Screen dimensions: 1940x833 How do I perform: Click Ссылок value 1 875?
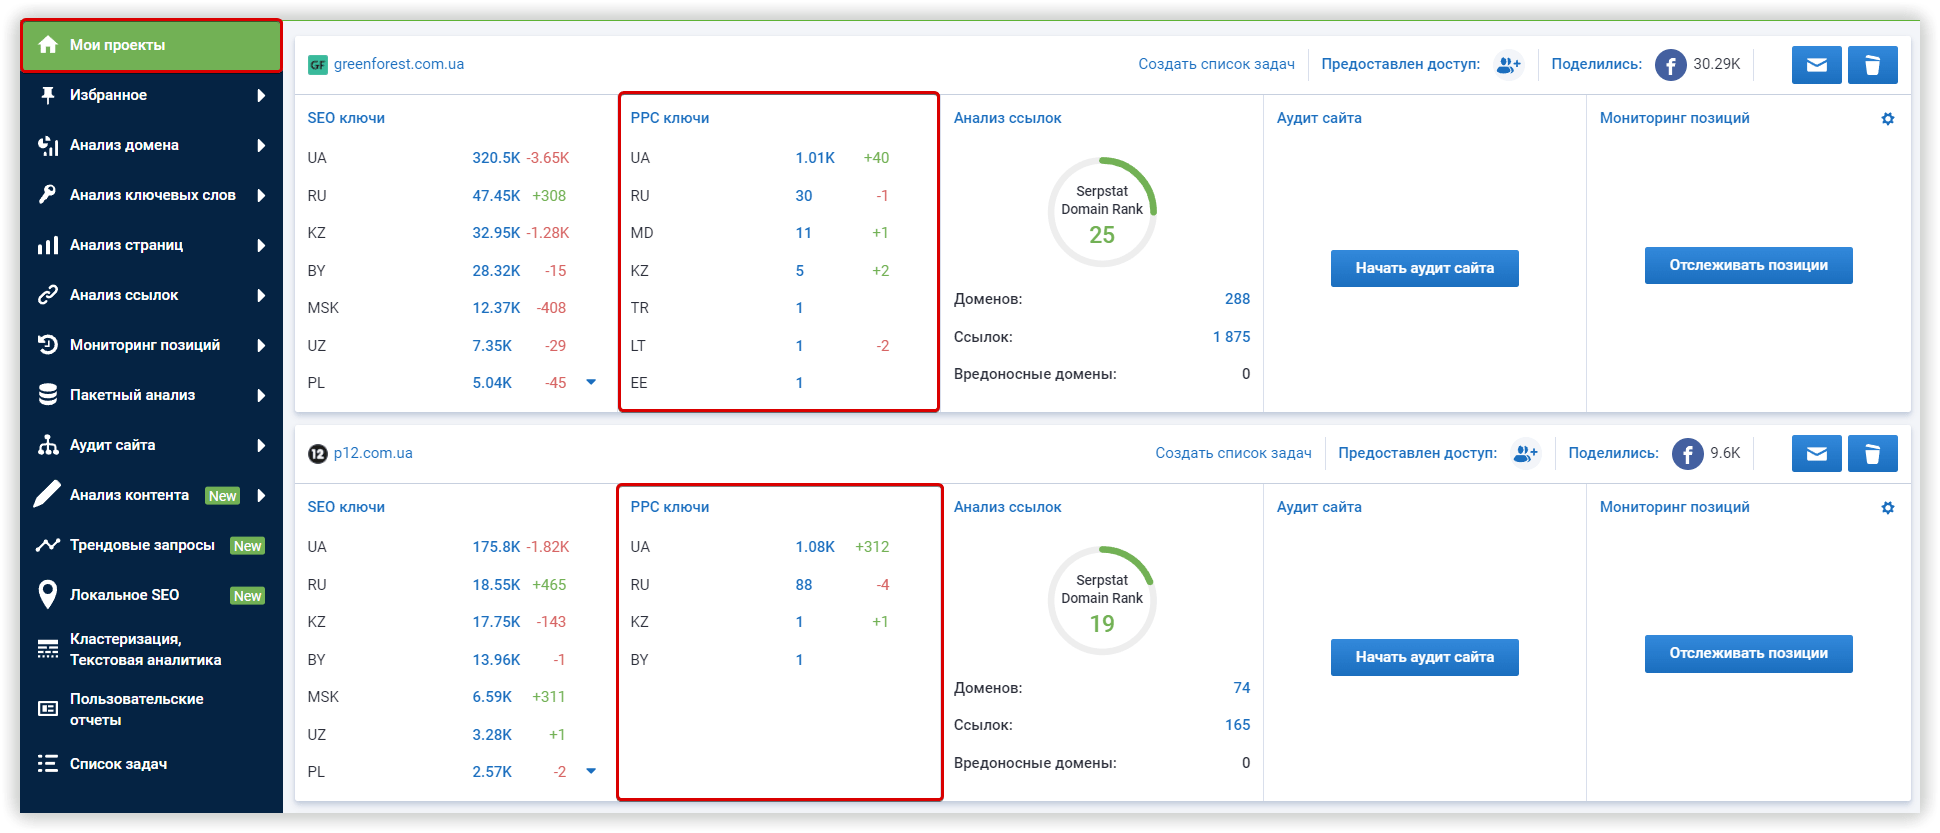pos(1231,337)
